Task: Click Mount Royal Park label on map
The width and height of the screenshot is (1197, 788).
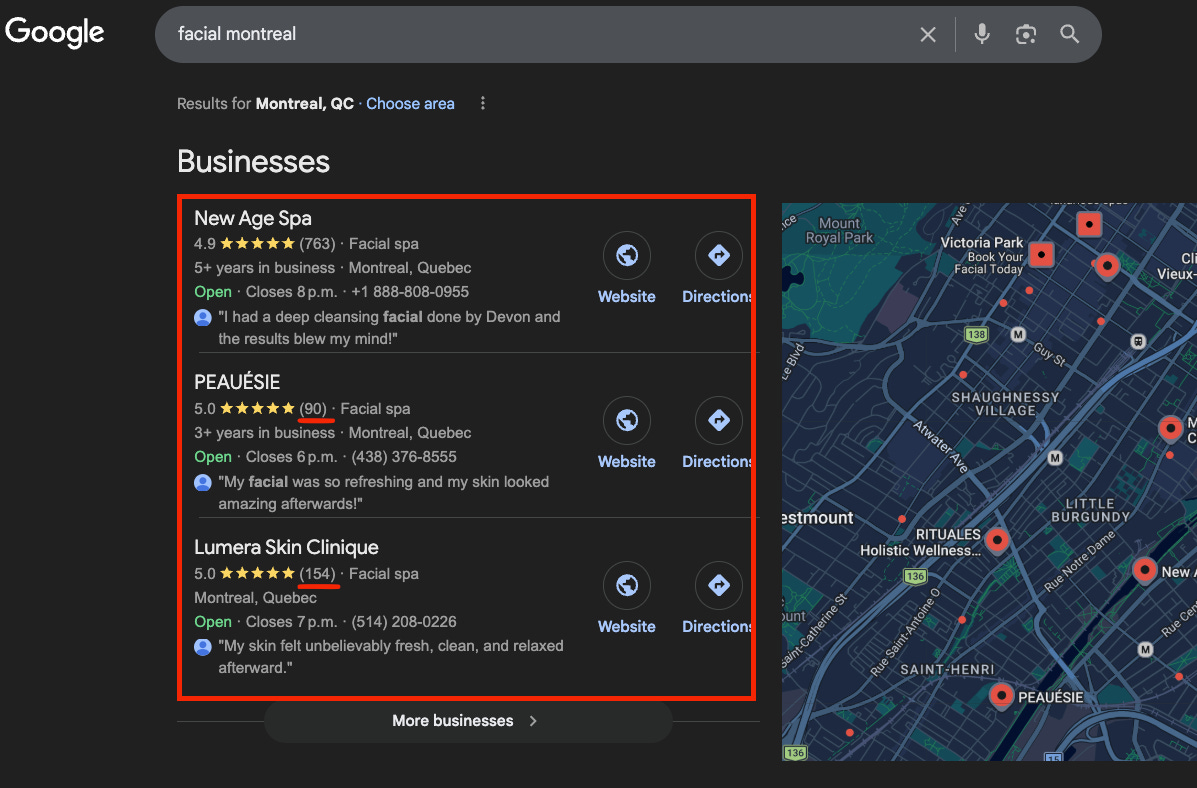Action: pos(839,231)
